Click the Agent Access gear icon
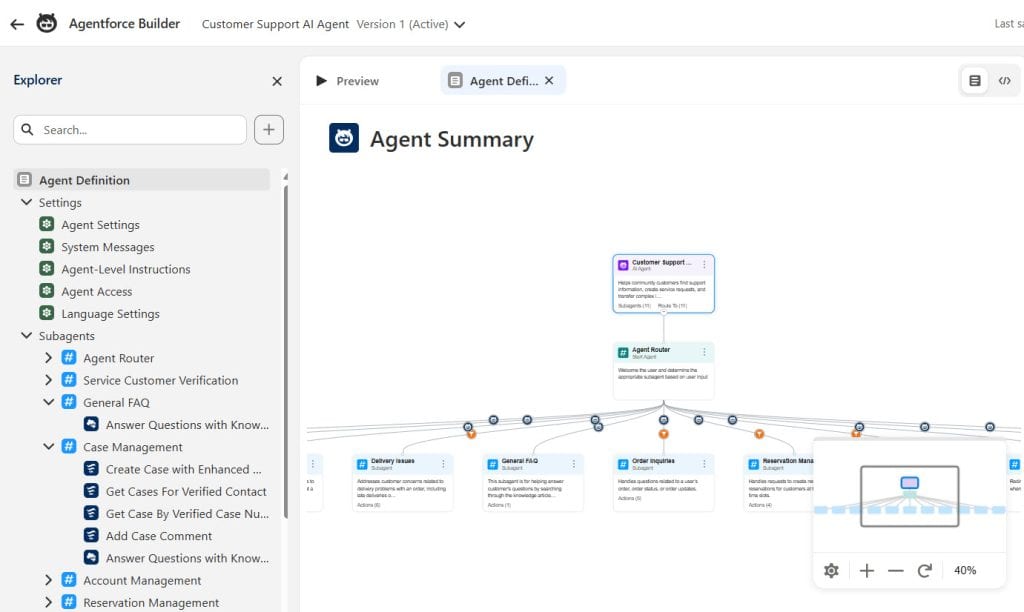 tap(46, 291)
